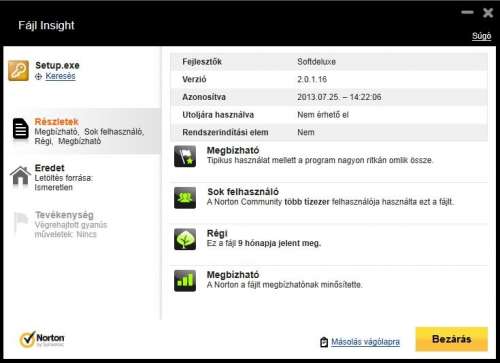
Task: Select the Azonosítva date 2013.07.25. – 14:22:06
Action: [x=339, y=97]
